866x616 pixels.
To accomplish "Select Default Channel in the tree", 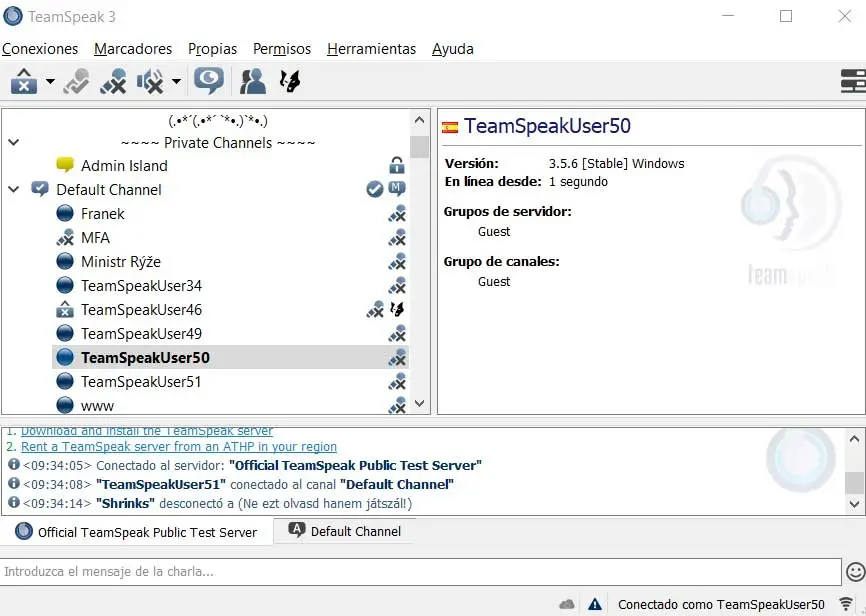I will pyautogui.click(x=109, y=189).
